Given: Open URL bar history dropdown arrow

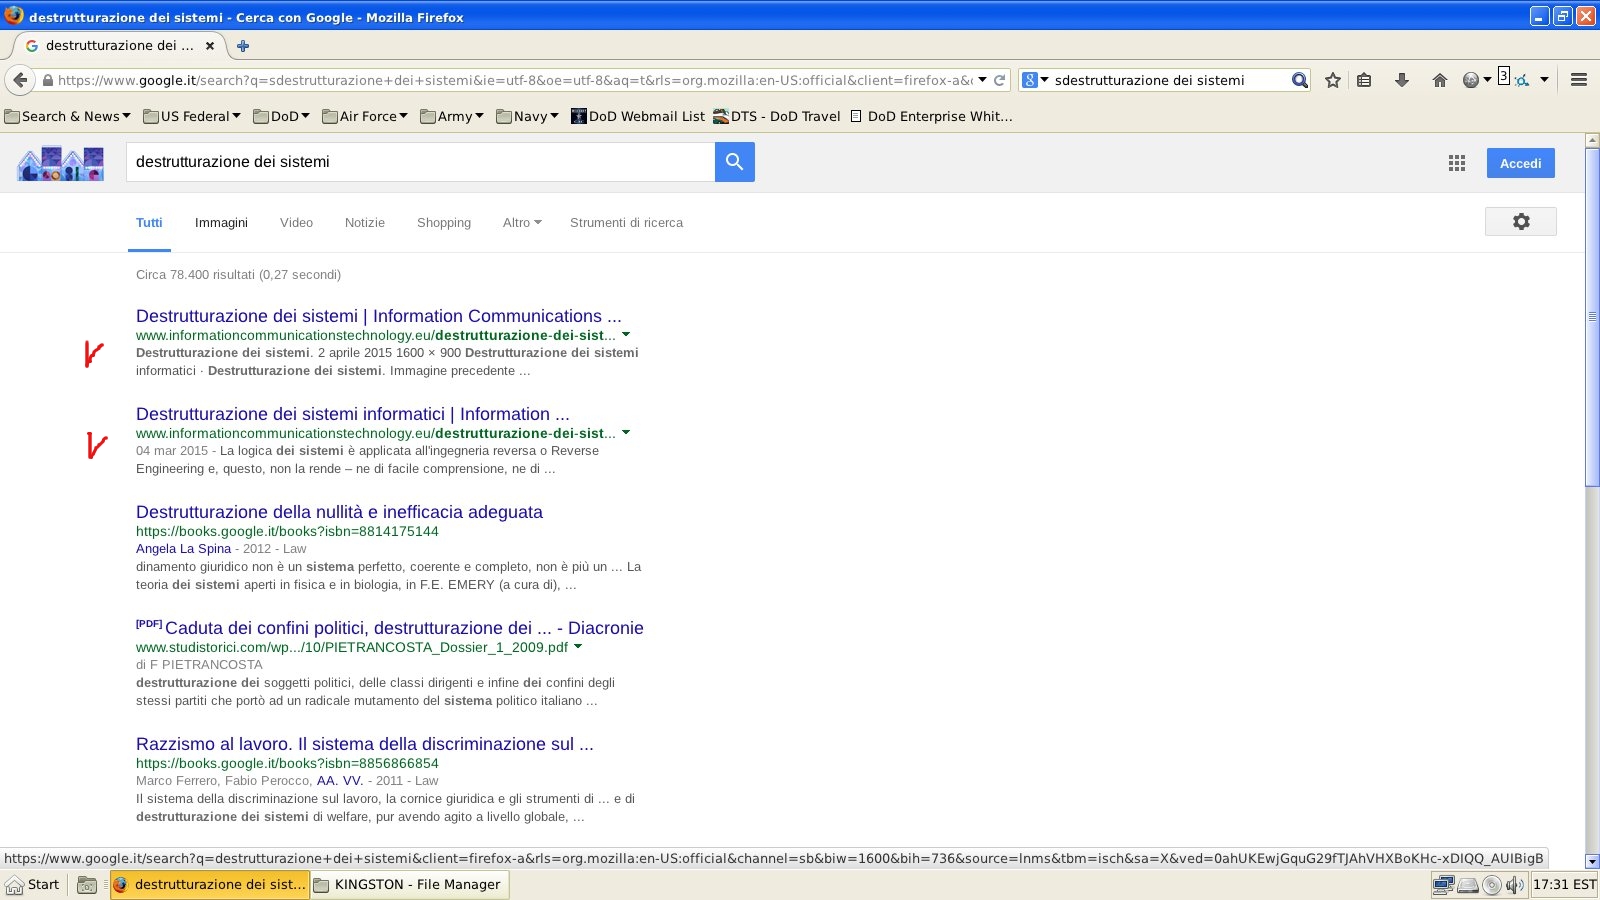Looking at the screenshot, I should [982, 80].
